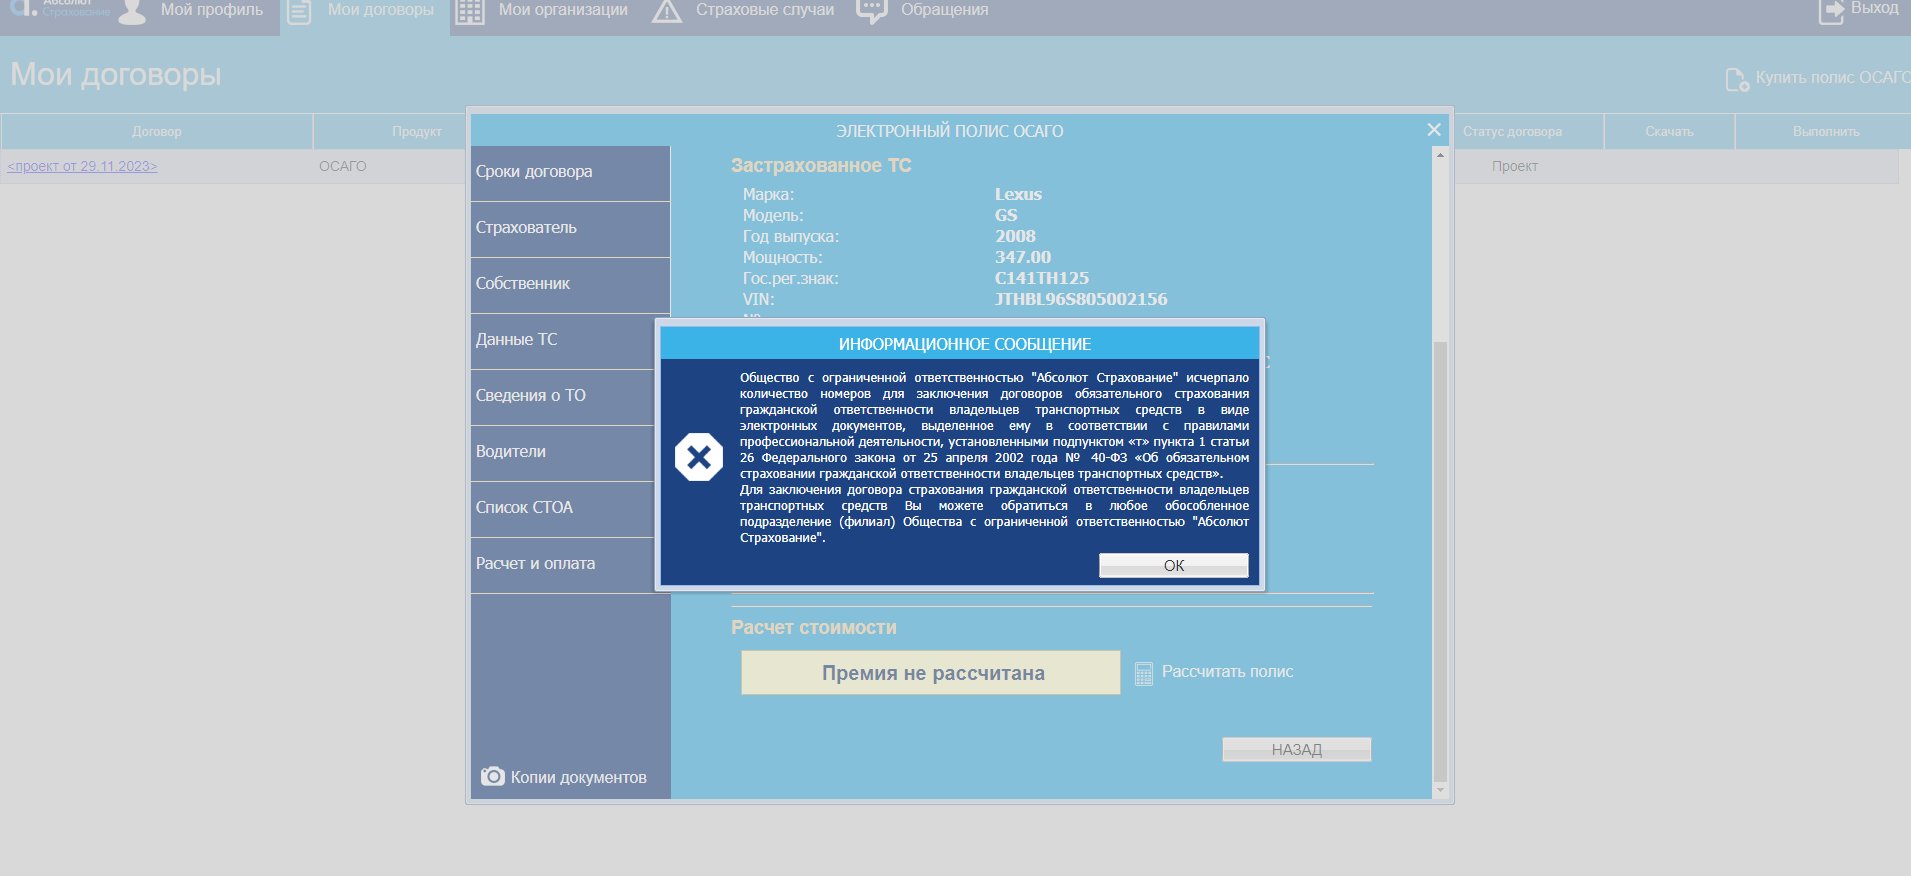The width and height of the screenshot is (1911, 876).
Task: Open Обращения menu item
Action: coord(944,10)
